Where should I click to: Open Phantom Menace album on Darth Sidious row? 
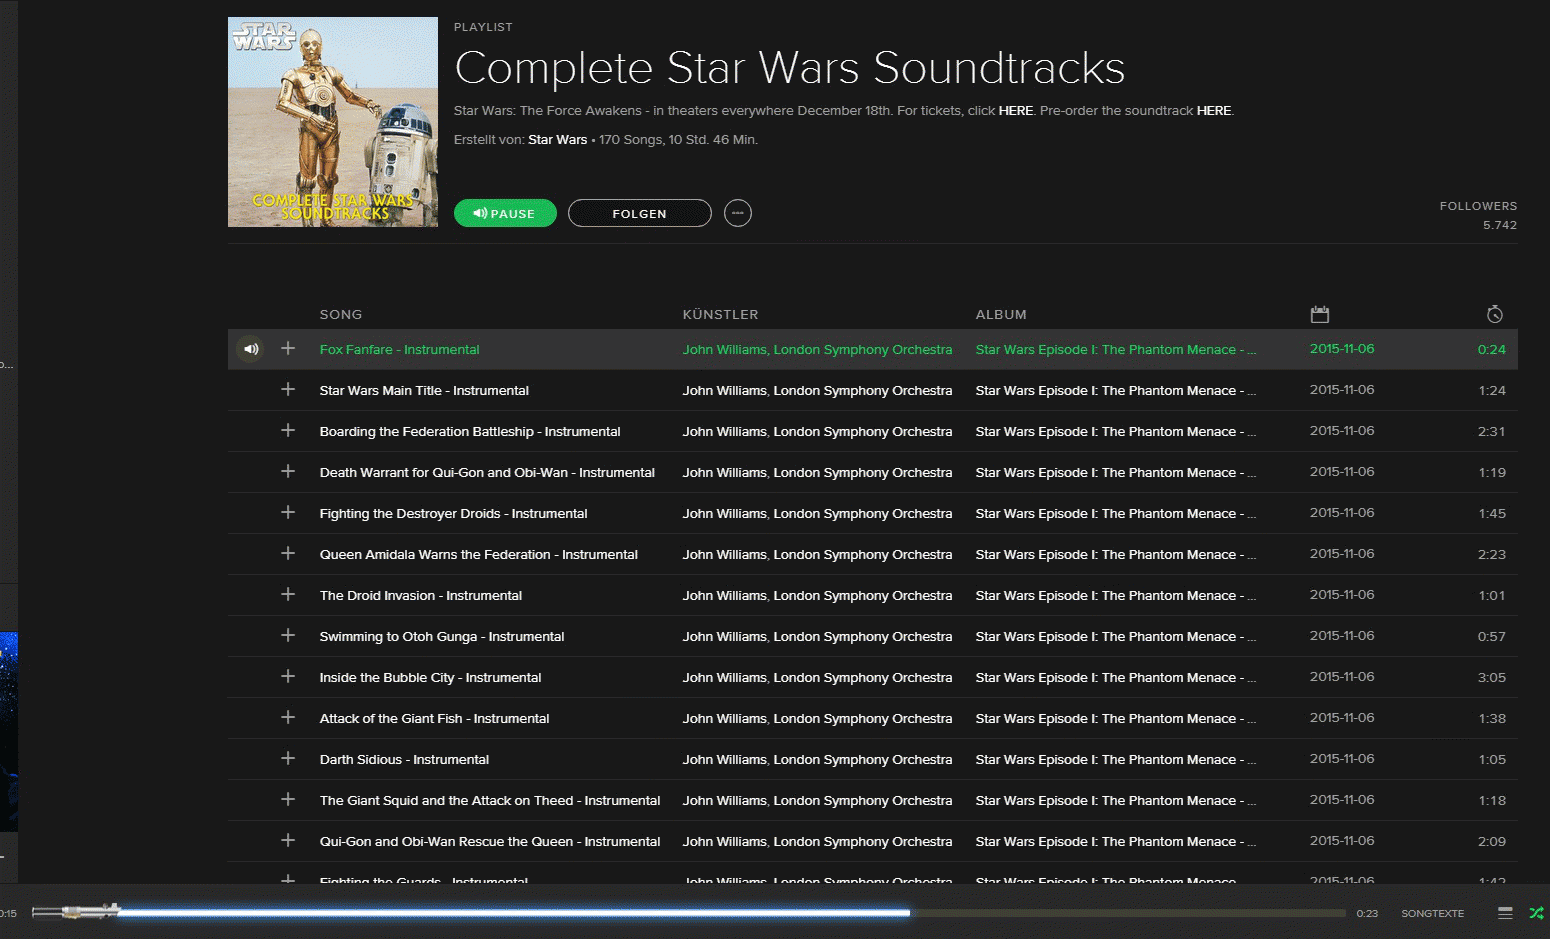[x=1116, y=760]
